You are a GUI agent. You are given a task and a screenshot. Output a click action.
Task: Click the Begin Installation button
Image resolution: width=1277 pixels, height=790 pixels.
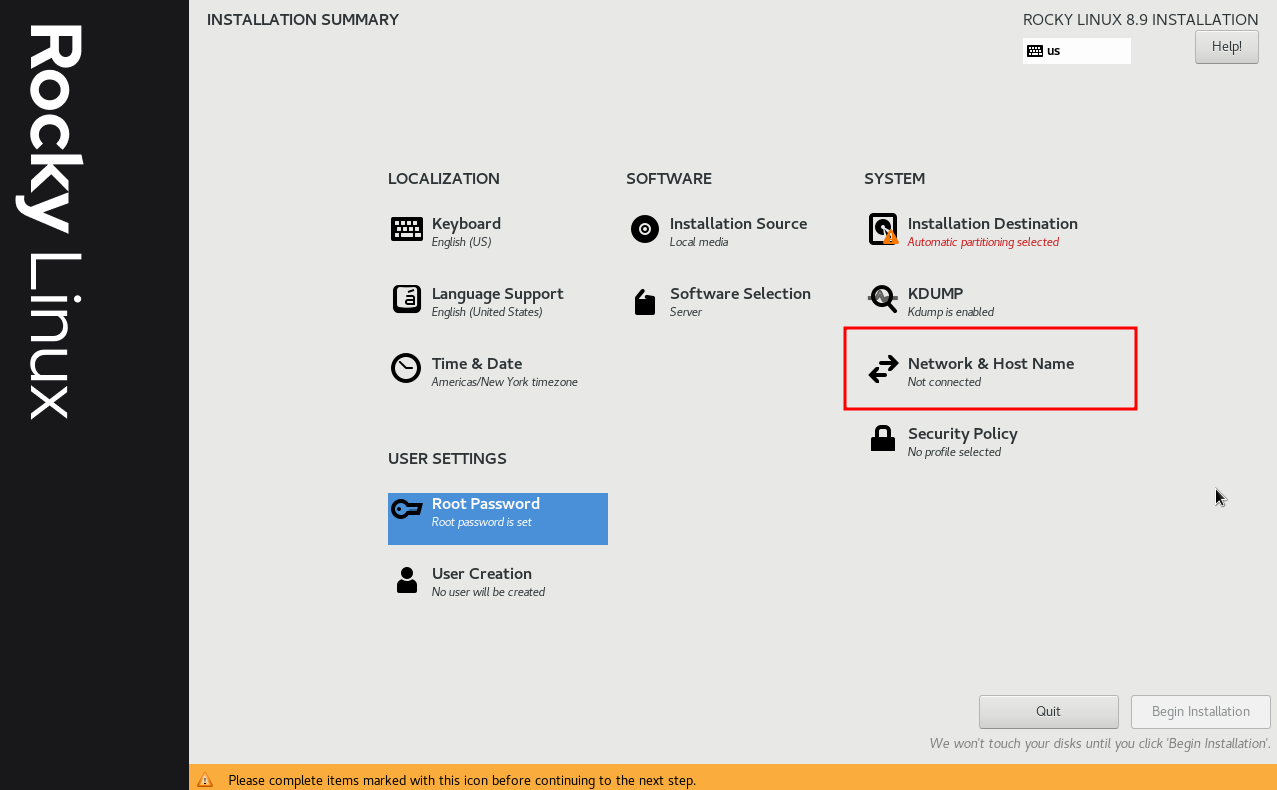(x=1201, y=712)
